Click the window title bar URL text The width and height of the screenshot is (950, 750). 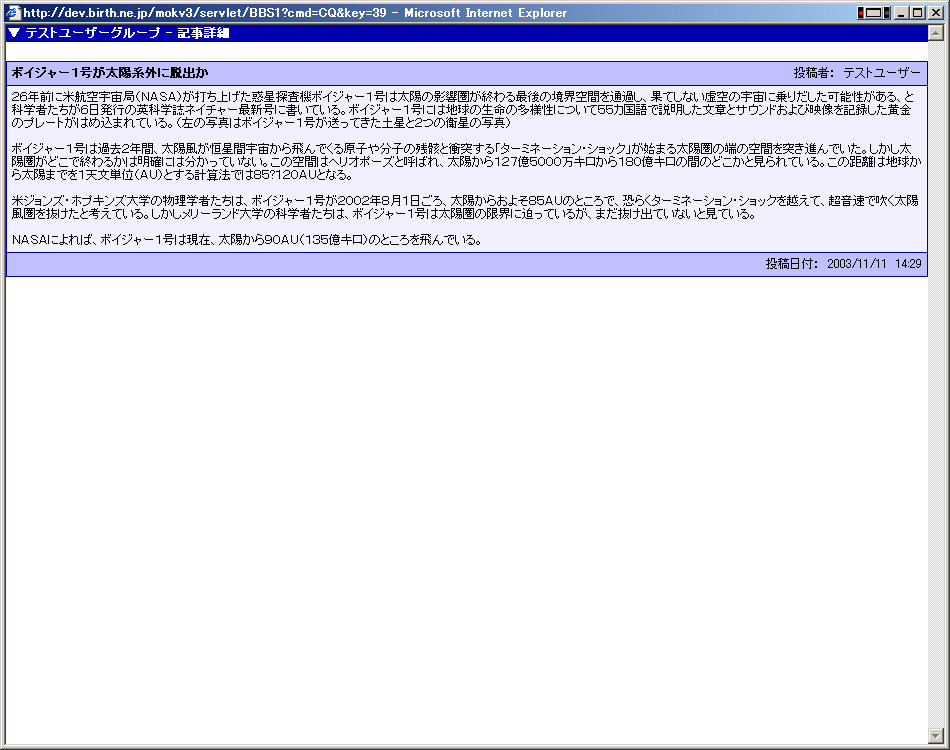(x=200, y=13)
